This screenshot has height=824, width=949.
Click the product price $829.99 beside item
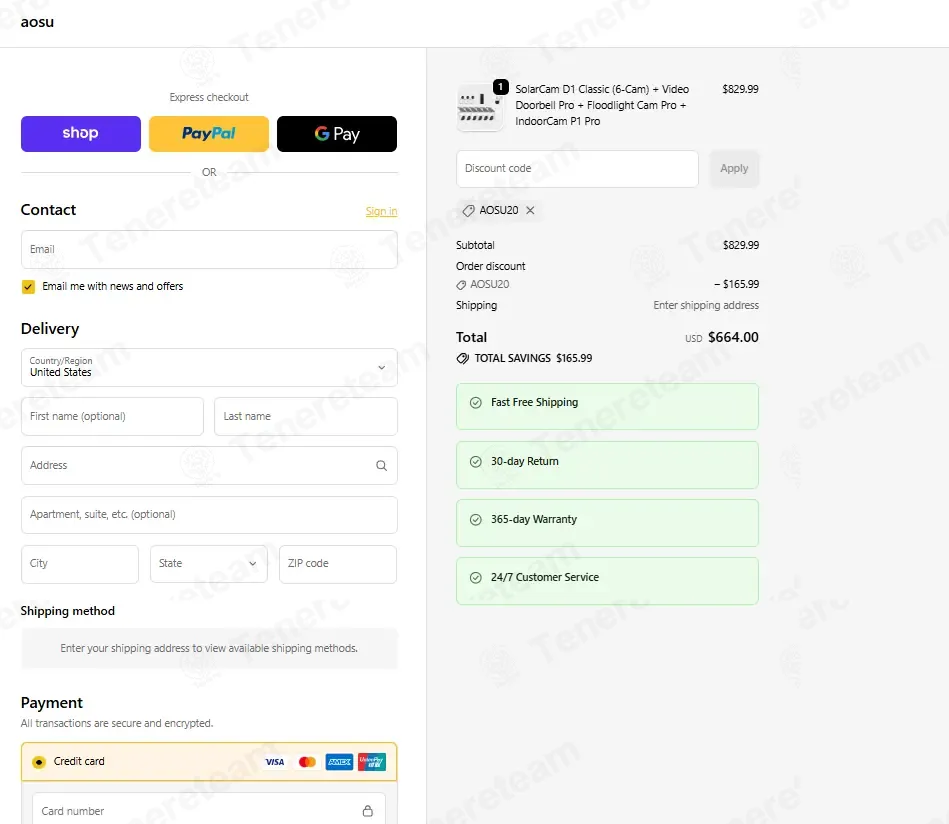[x=740, y=89]
